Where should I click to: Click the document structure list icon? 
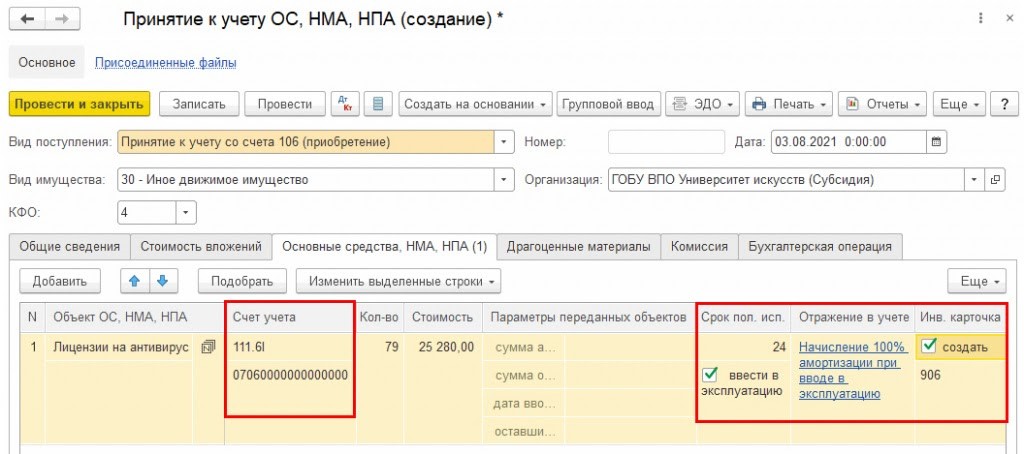pyautogui.click(x=376, y=104)
